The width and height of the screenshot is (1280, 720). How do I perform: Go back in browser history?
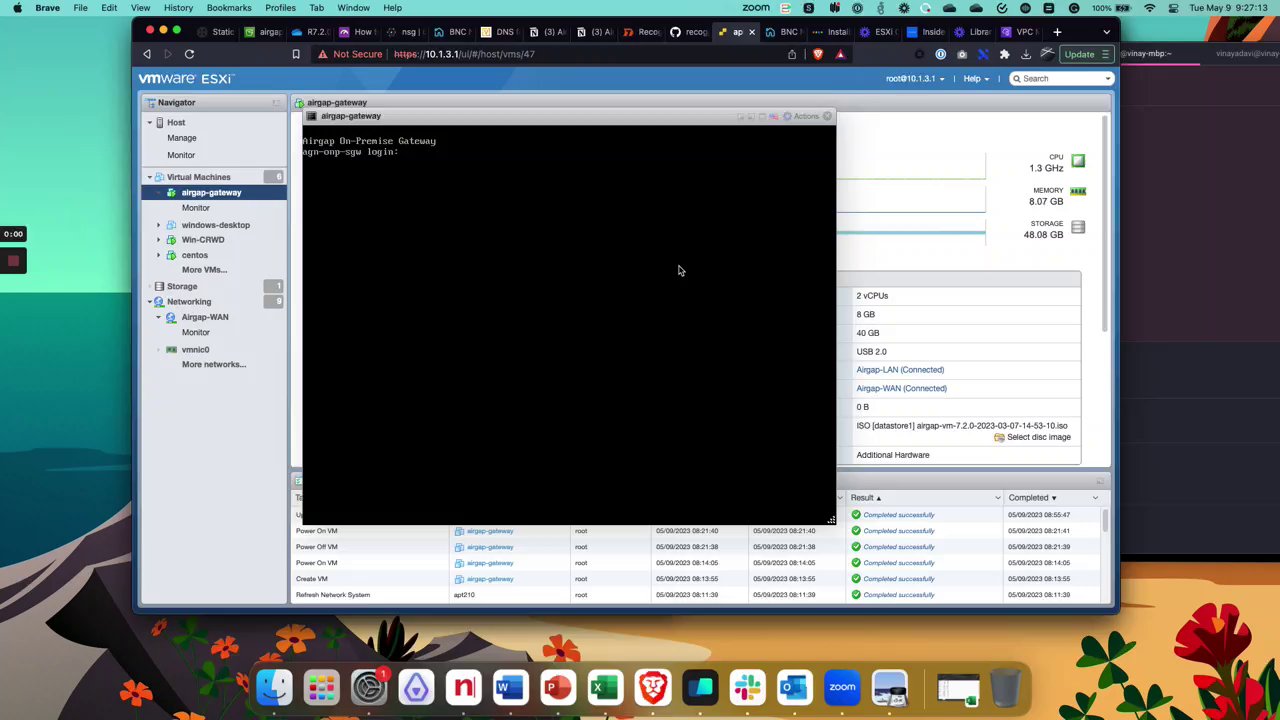147,54
